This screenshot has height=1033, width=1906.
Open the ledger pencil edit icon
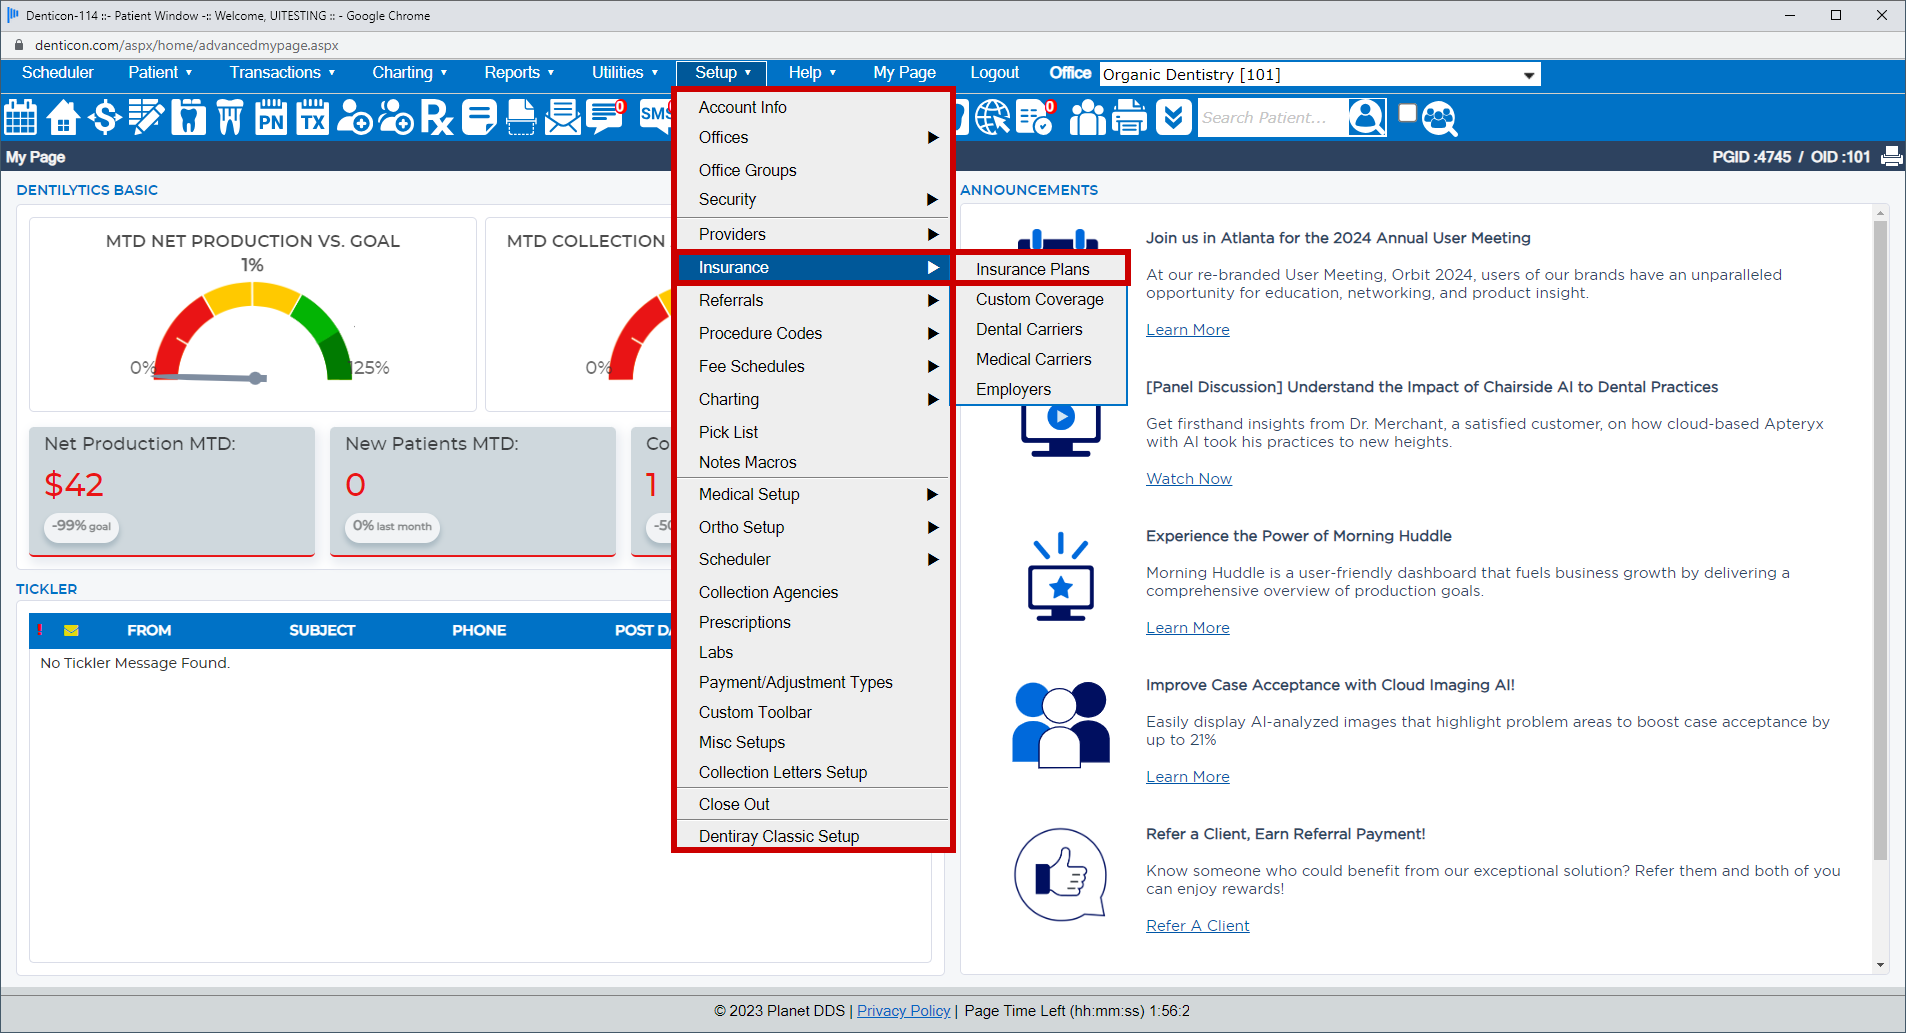[146, 117]
